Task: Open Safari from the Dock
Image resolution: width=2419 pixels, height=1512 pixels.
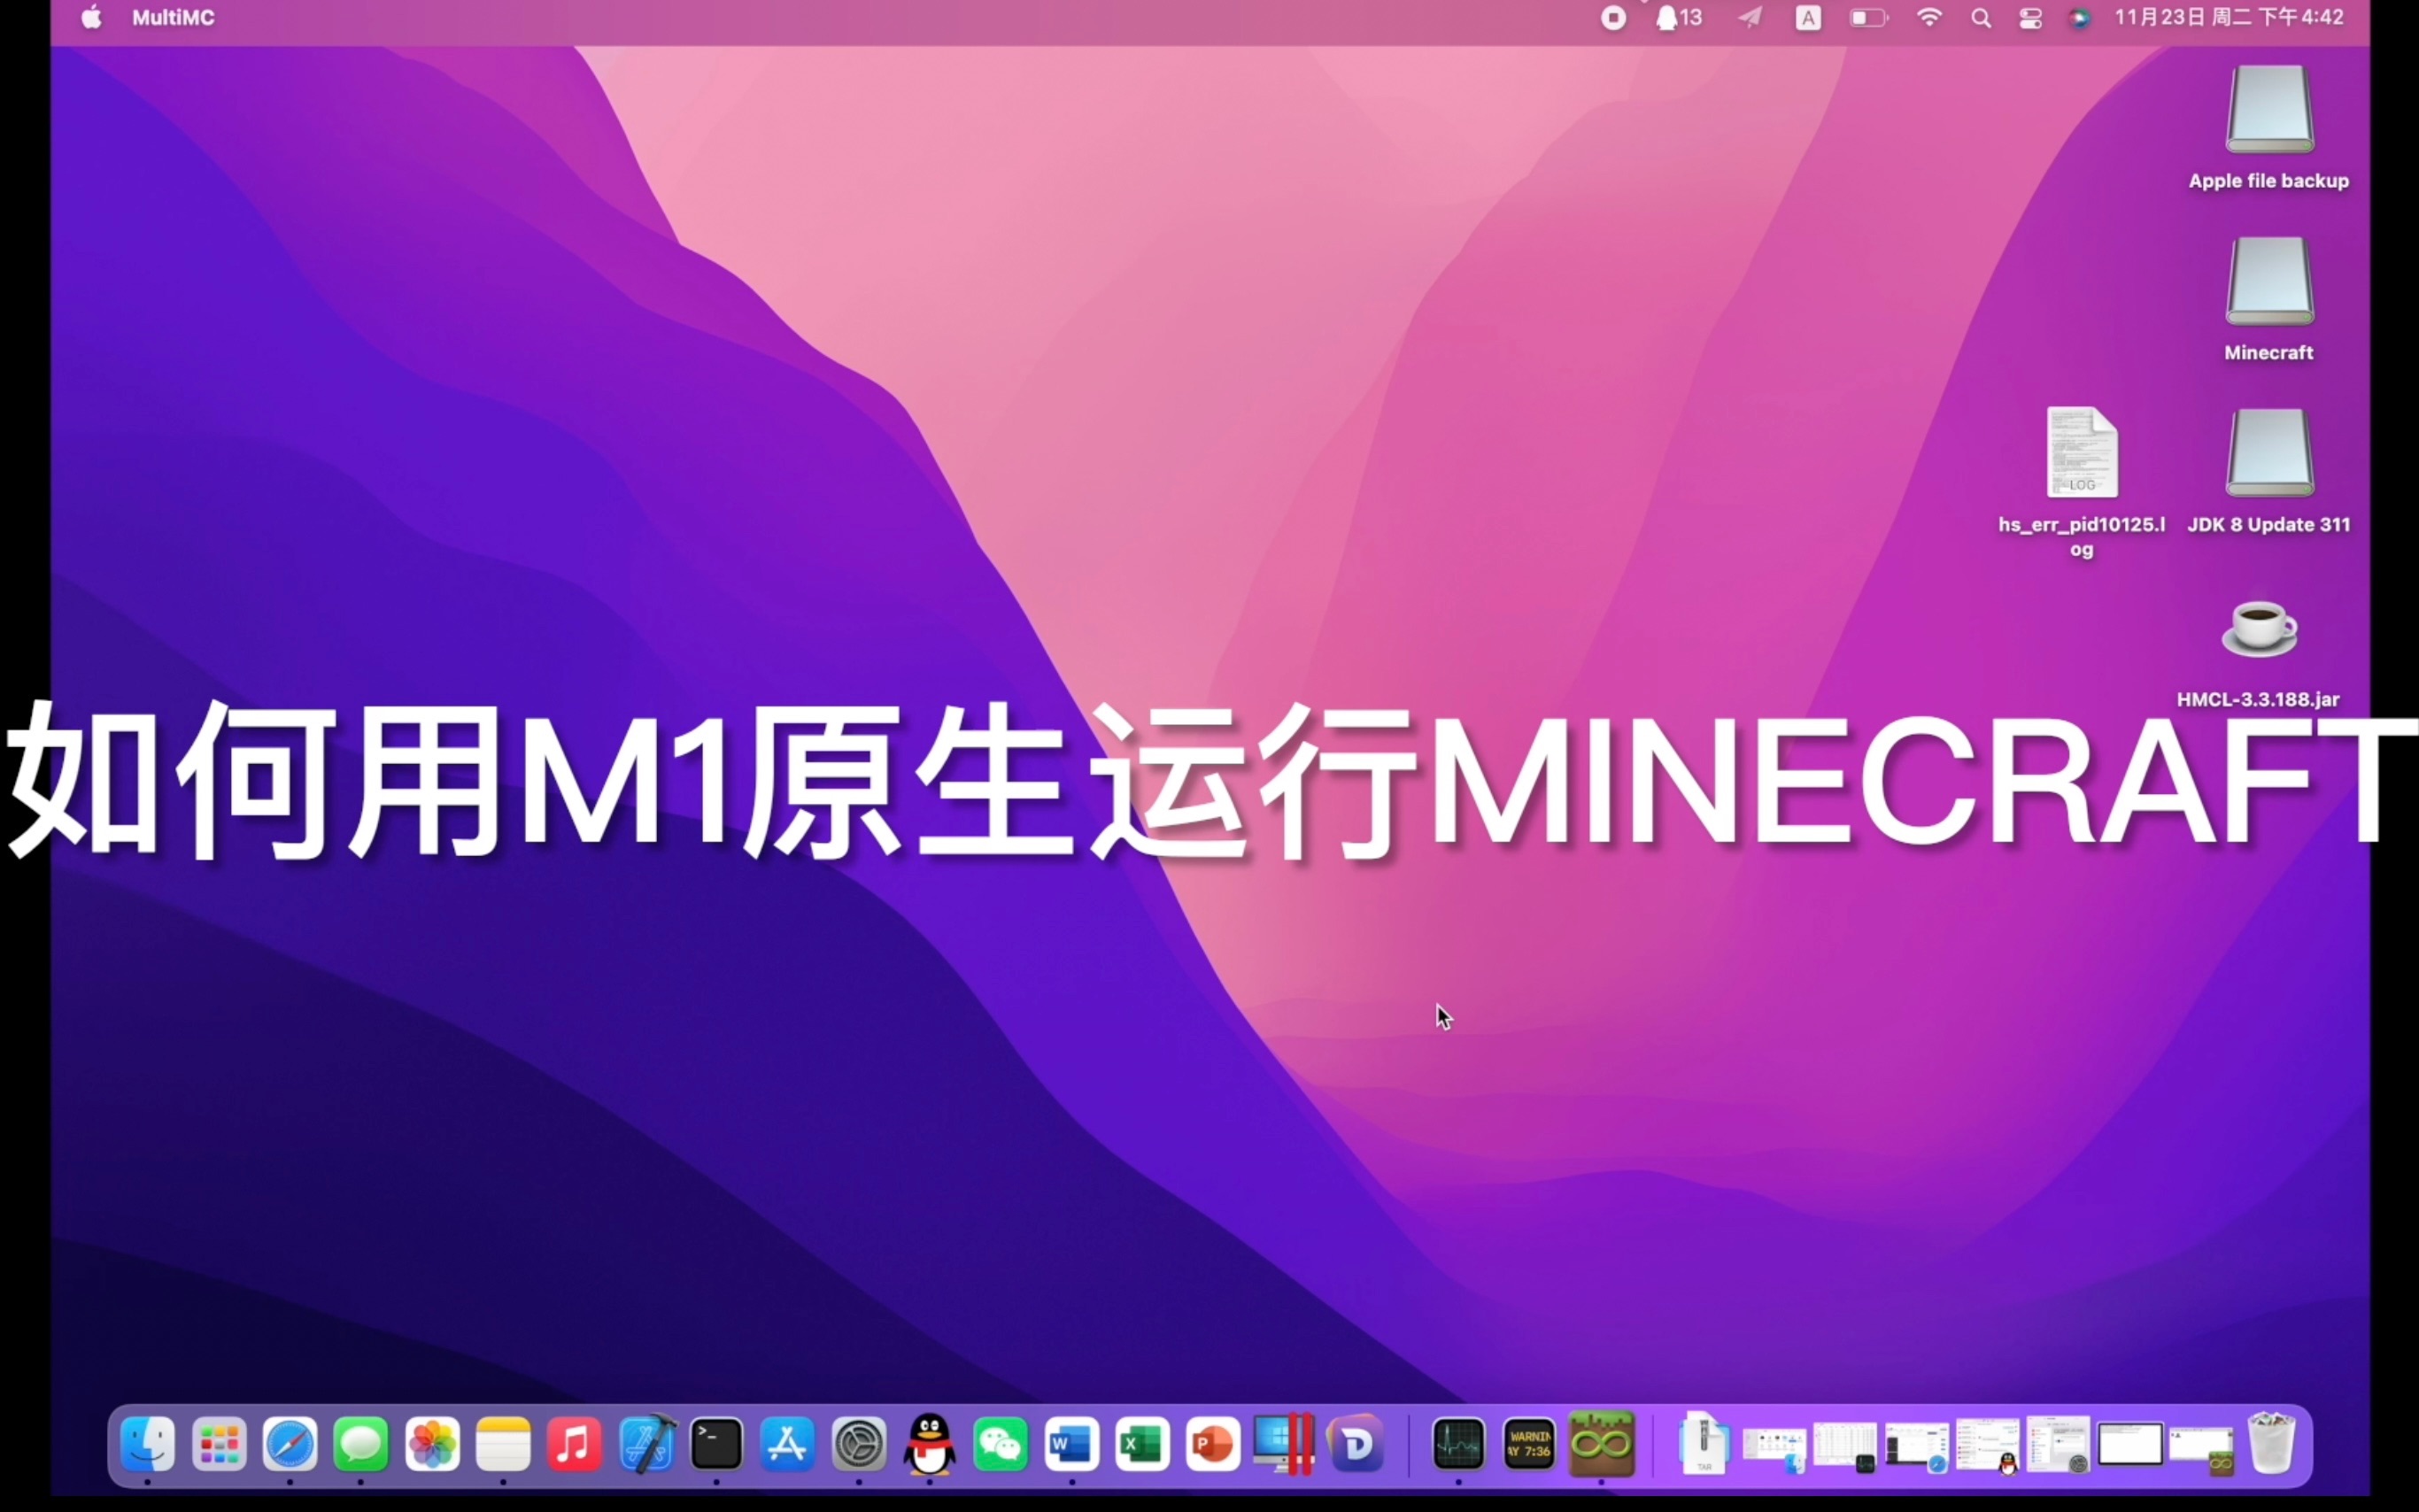Action: point(289,1444)
